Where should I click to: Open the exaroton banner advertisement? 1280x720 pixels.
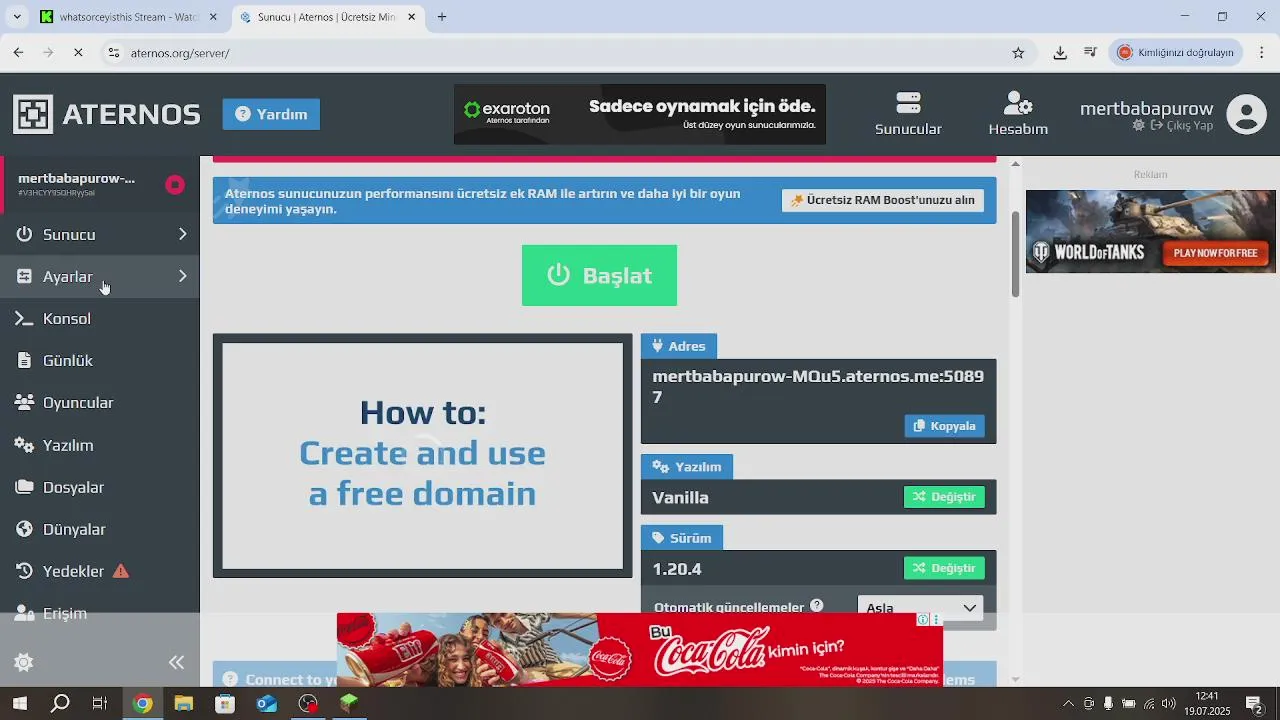point(640,114)
